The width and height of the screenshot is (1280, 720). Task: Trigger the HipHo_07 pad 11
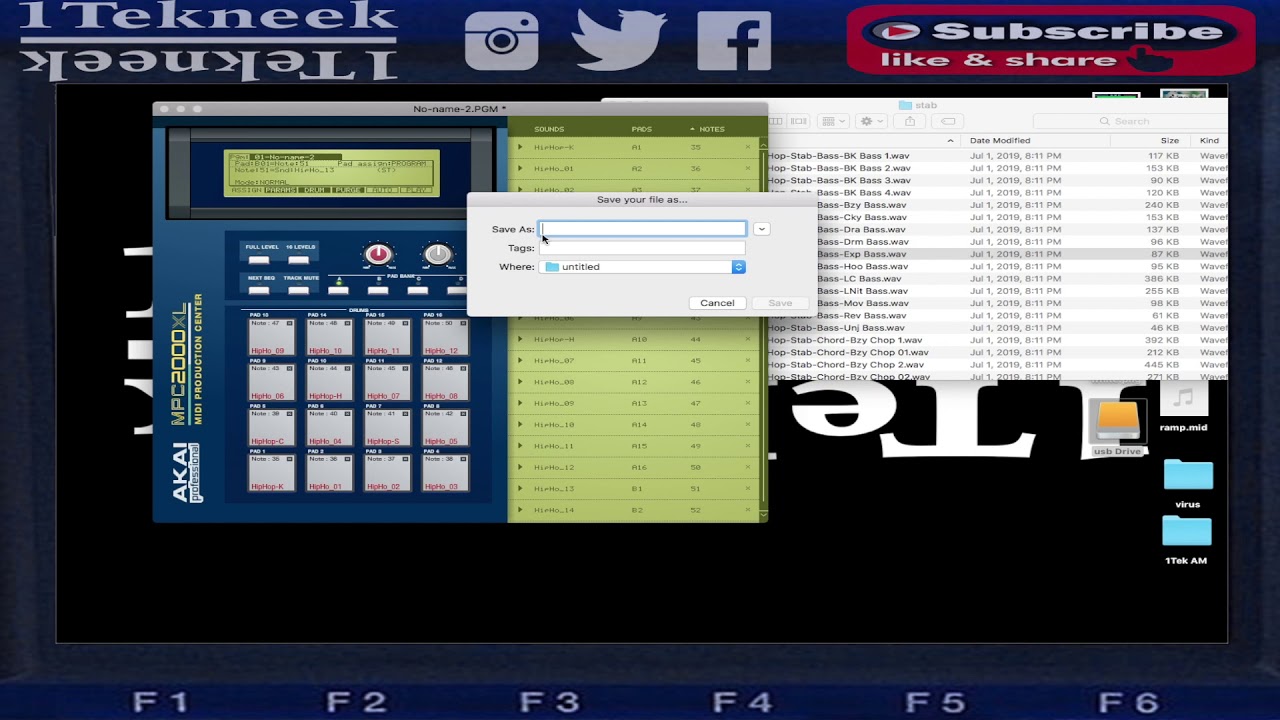(x=387, y=382)
